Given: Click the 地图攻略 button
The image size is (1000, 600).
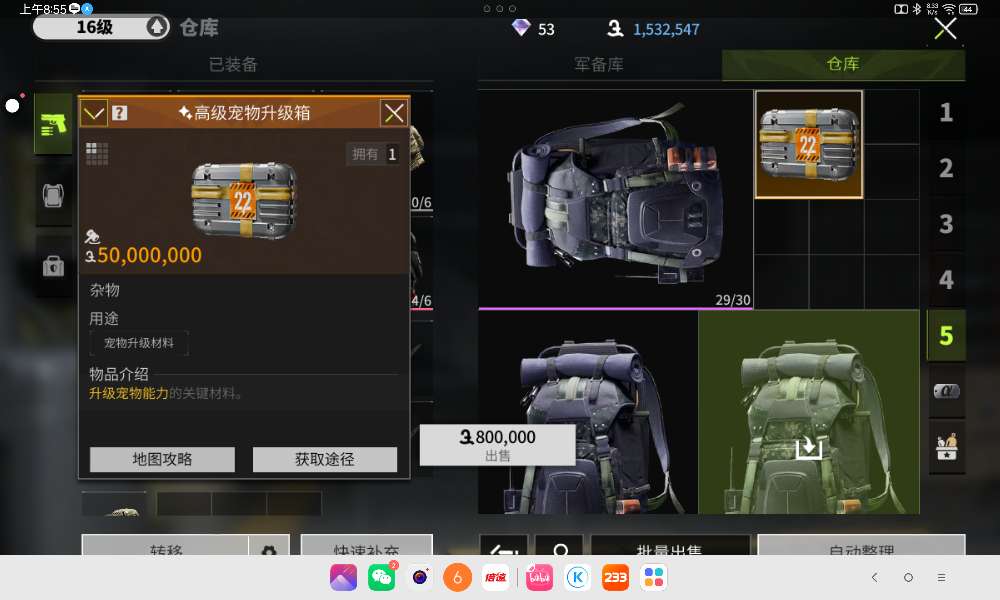Looking at the screenshot, I should pyautogui.click(x=162, y=459).
